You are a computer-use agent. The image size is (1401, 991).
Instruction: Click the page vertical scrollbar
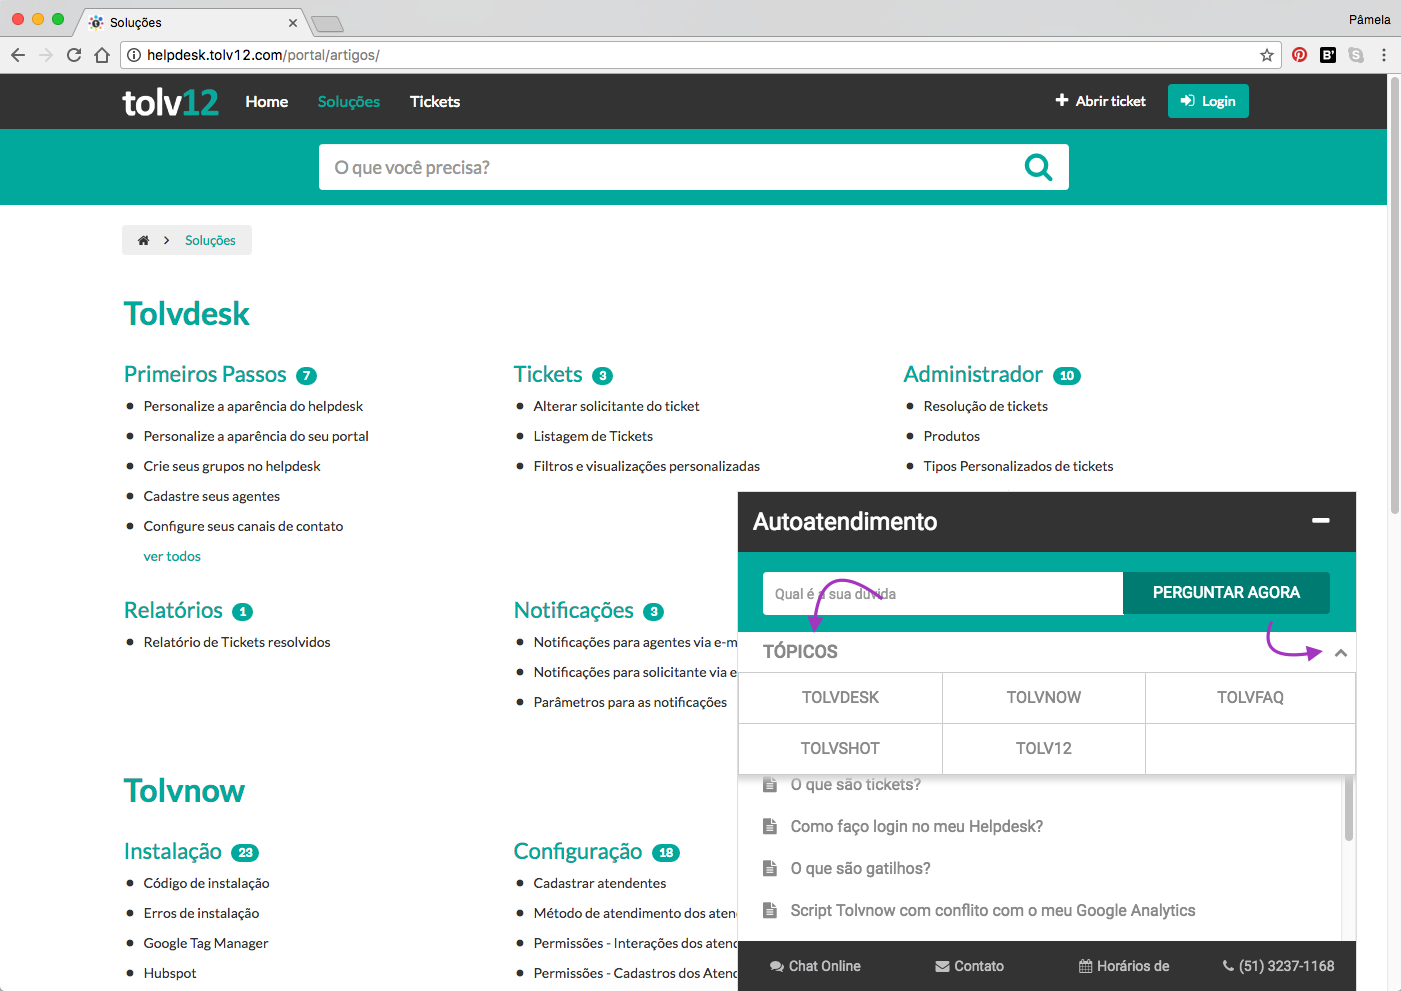tap(1394, 295)
